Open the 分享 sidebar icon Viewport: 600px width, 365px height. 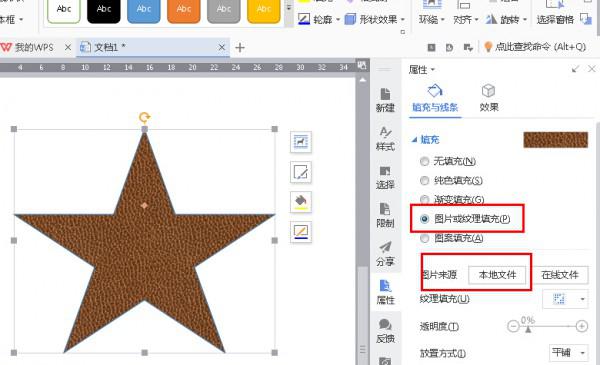(385, 254)
